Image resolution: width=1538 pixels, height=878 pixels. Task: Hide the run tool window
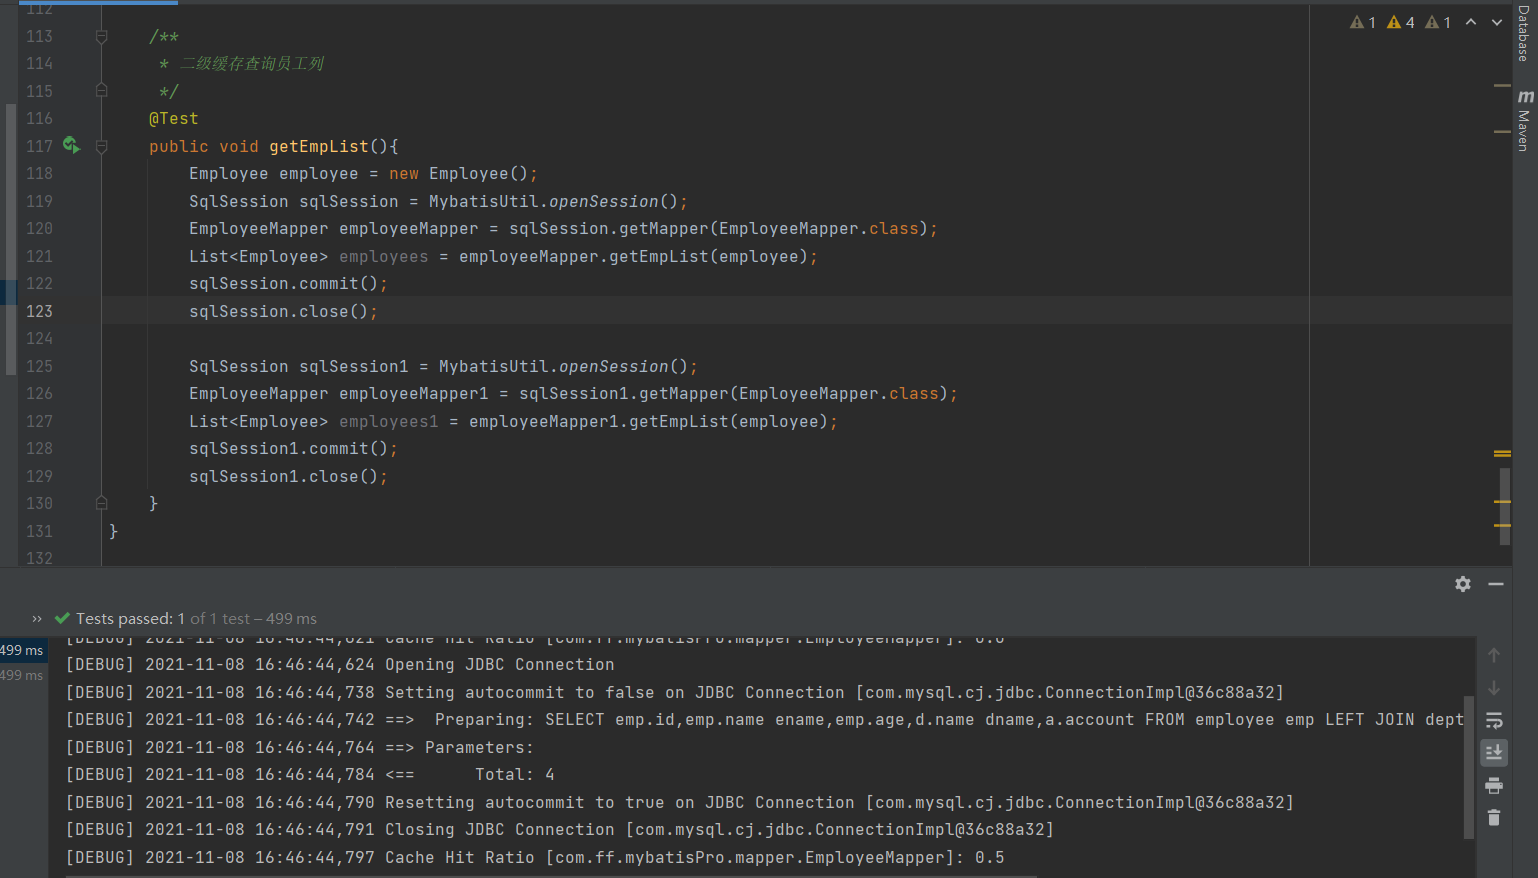[x=1496, y=584]
